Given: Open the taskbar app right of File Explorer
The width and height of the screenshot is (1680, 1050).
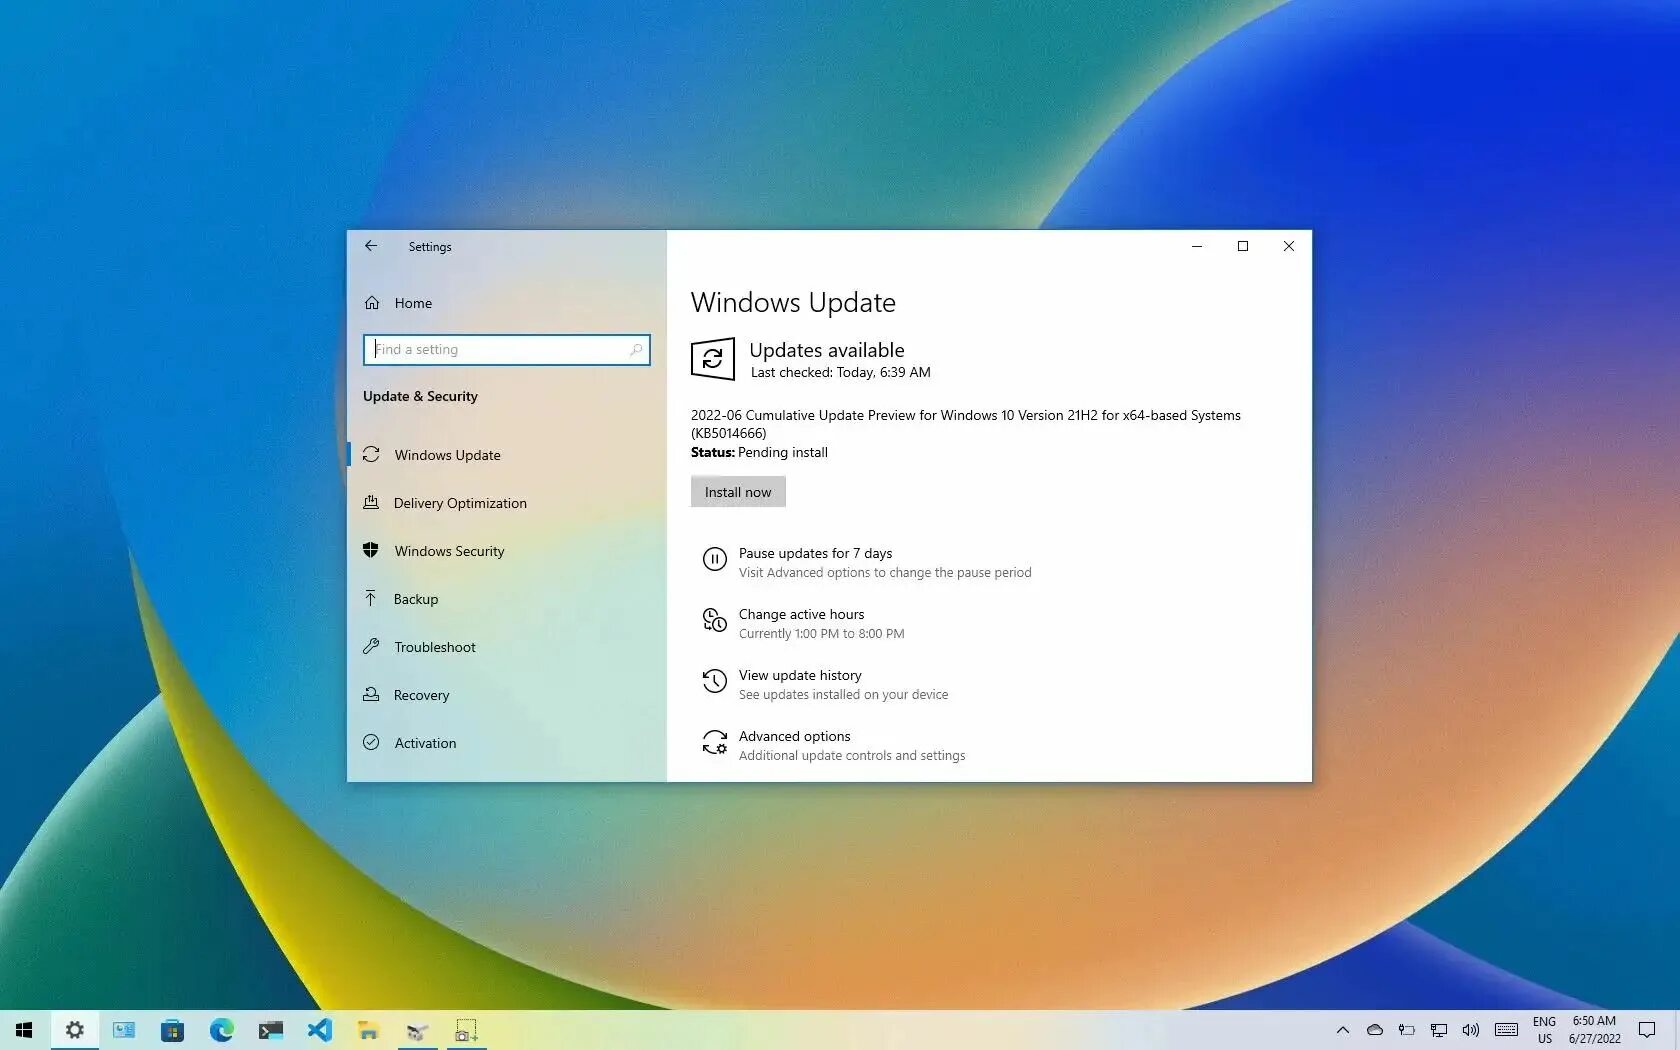Looking at the screenshot, I should click(x=417, y=1030).
